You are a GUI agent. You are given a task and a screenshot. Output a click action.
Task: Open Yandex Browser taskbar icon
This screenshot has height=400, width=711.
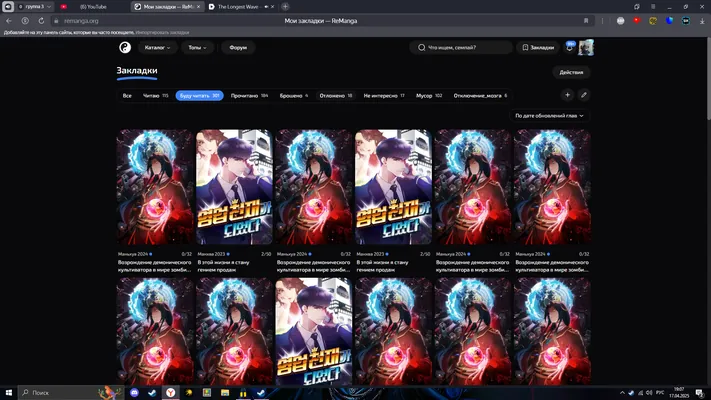[x=170, y=393]
